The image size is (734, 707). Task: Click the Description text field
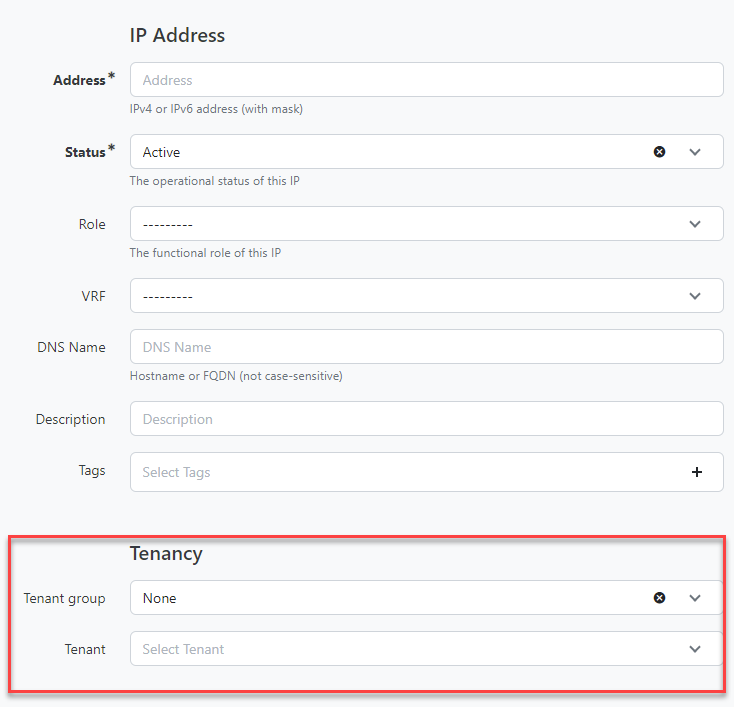click(x=426, y=419)
